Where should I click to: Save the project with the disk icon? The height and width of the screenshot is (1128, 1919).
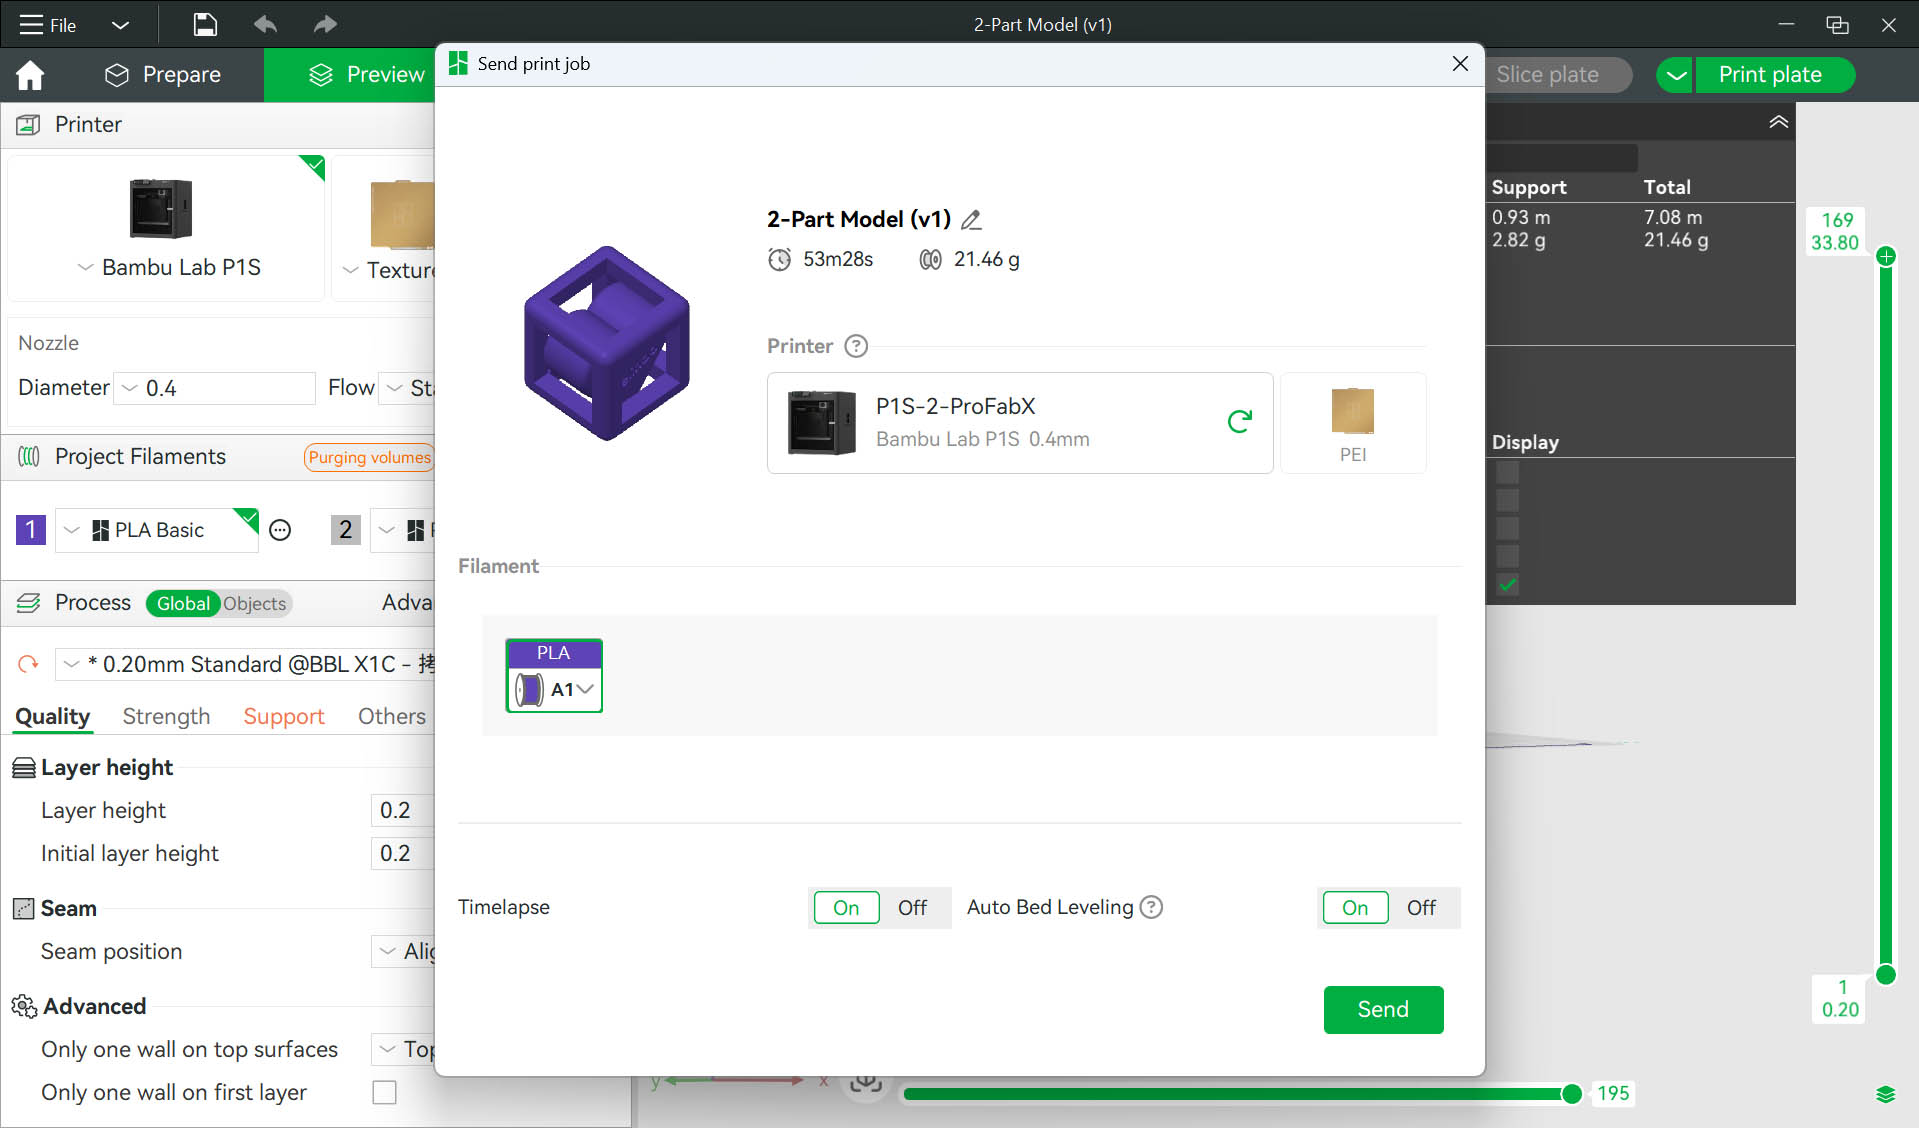[205, 25]
